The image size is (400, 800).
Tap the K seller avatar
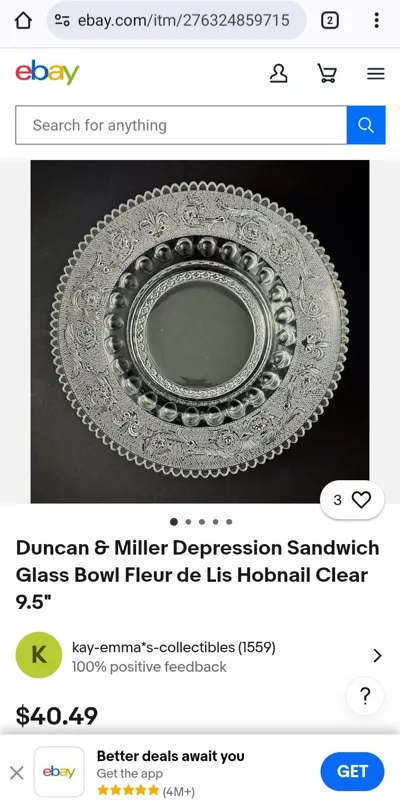(x=39, y=655)
